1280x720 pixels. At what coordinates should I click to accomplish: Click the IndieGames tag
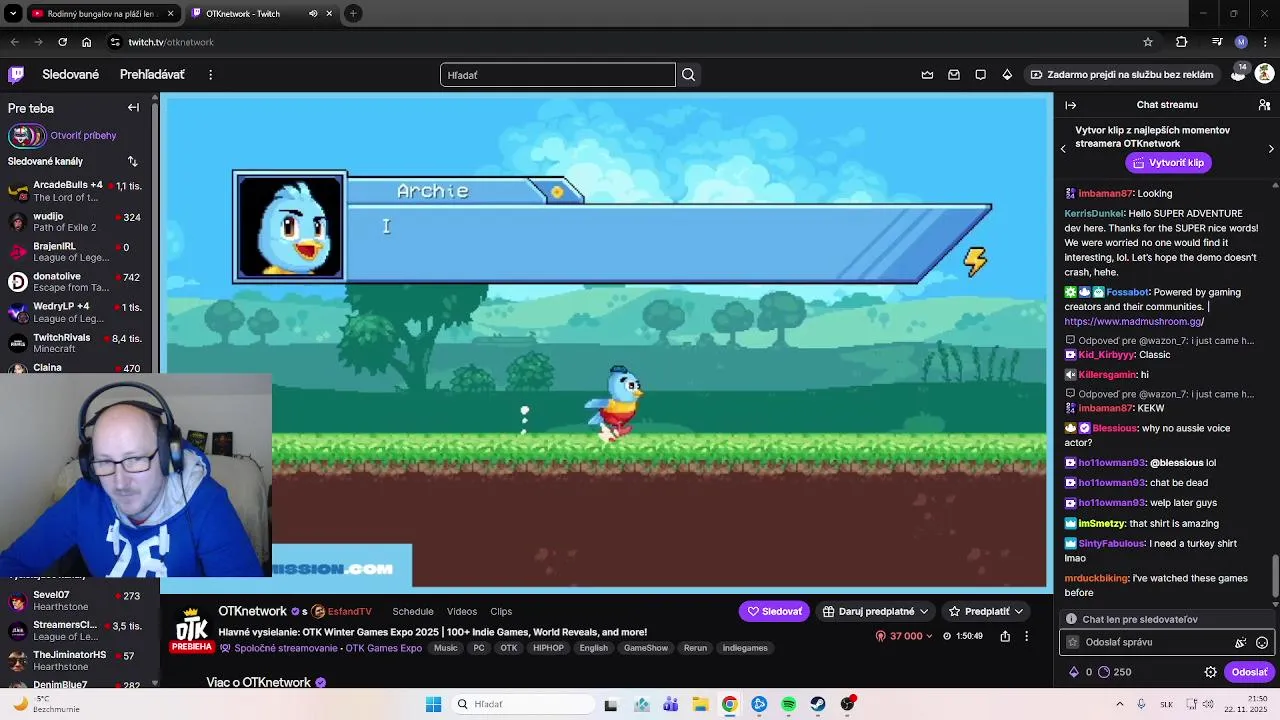tap(745, 648)
